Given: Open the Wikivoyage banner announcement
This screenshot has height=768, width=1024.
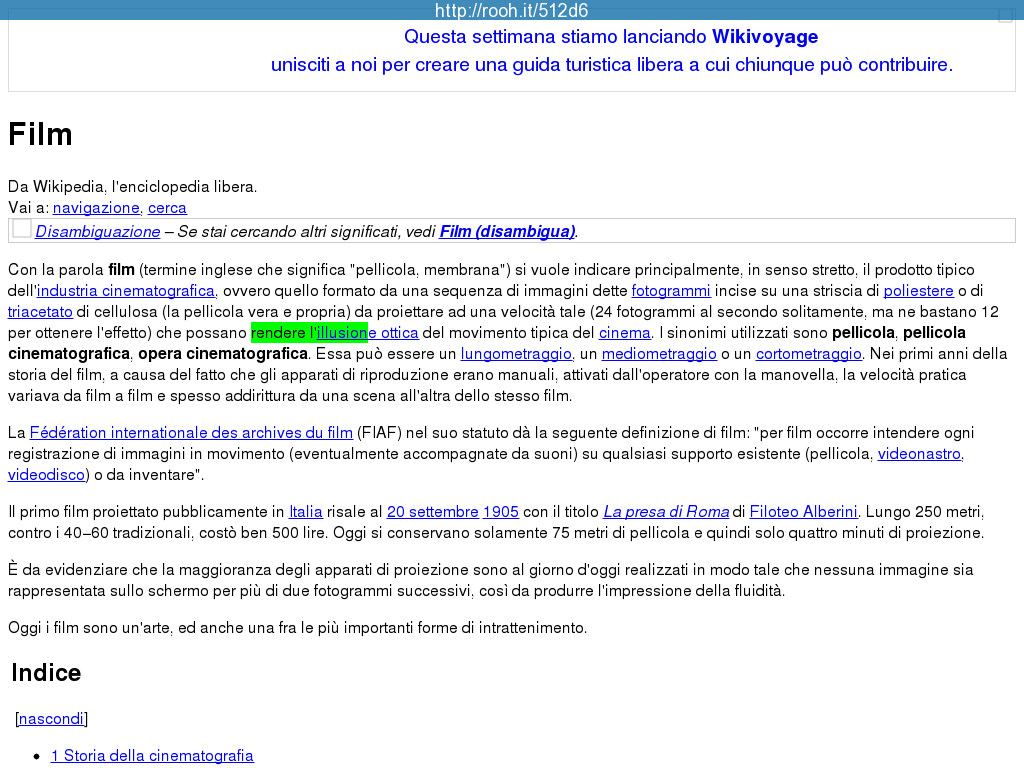Looking at the screenshot, I should pyautogui.click(x=611, y=51).
